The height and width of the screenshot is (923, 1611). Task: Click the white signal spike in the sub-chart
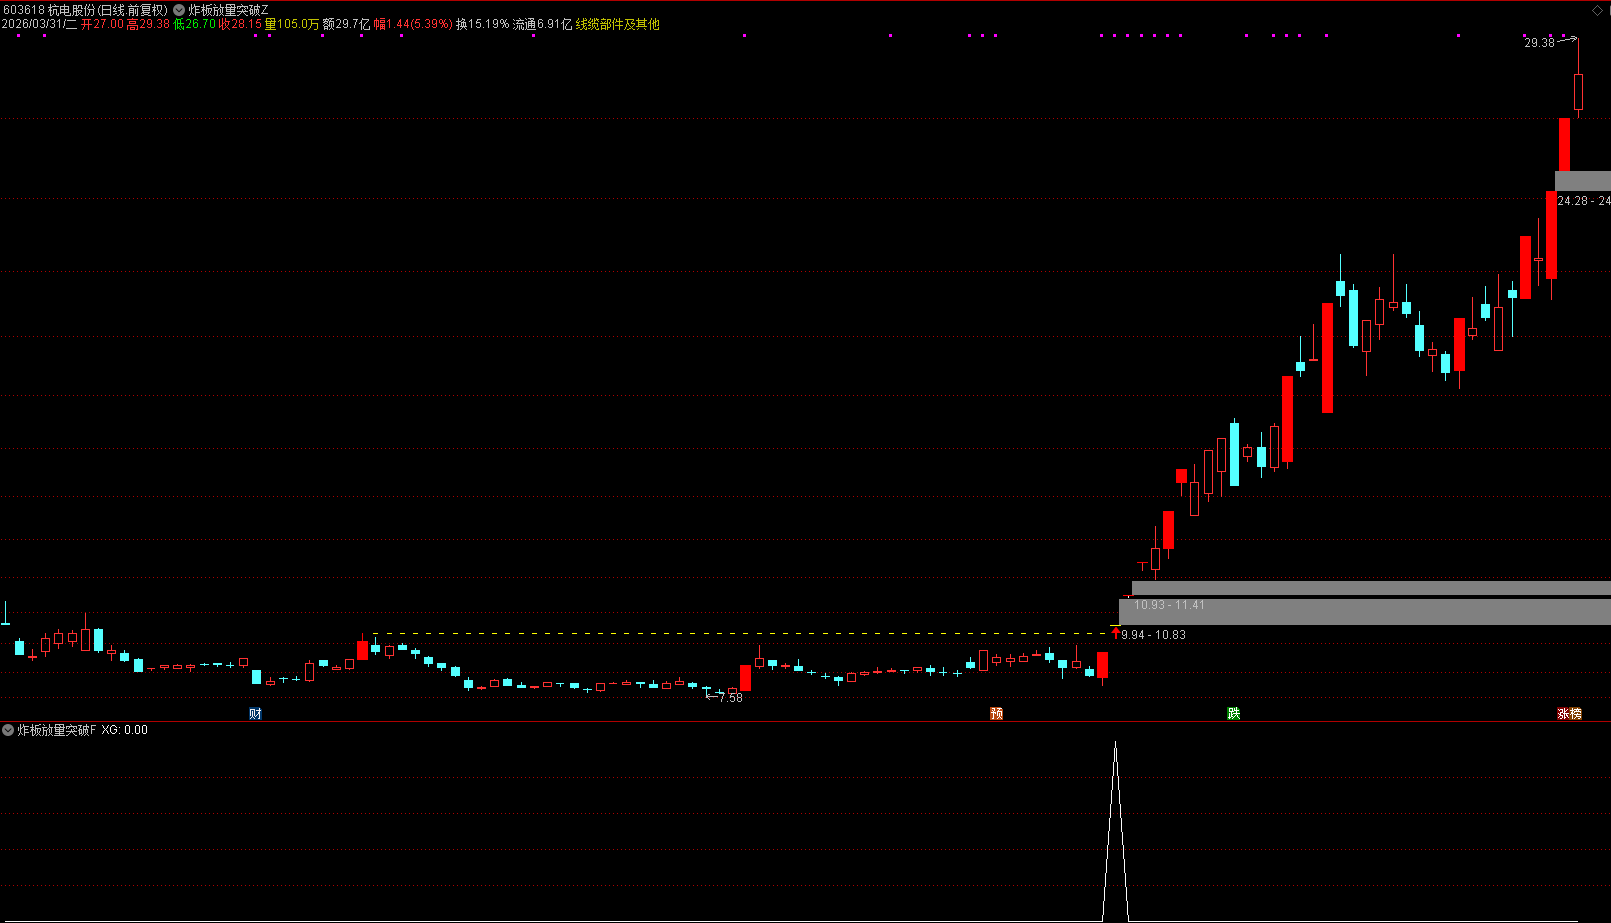click(x=1115, y=830)
